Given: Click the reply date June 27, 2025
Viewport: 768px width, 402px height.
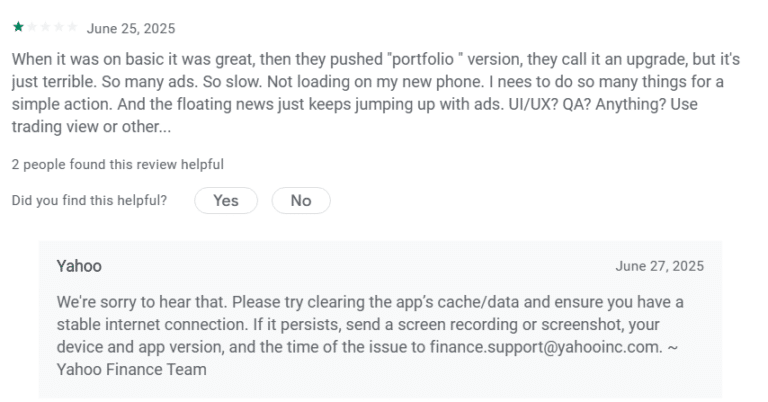Looking at the screenshot, I should point(660,266).
